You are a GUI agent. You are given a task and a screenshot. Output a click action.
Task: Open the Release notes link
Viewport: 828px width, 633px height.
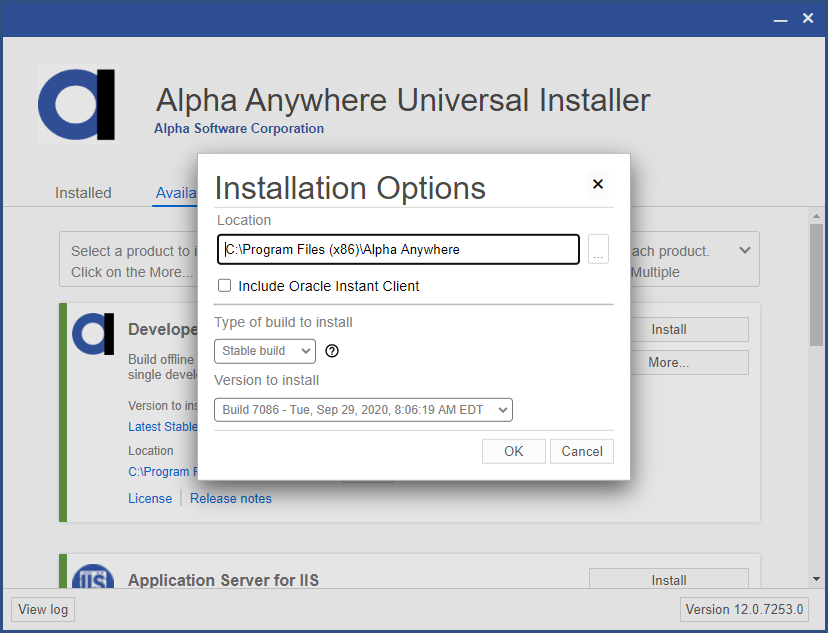click(231, 498)
